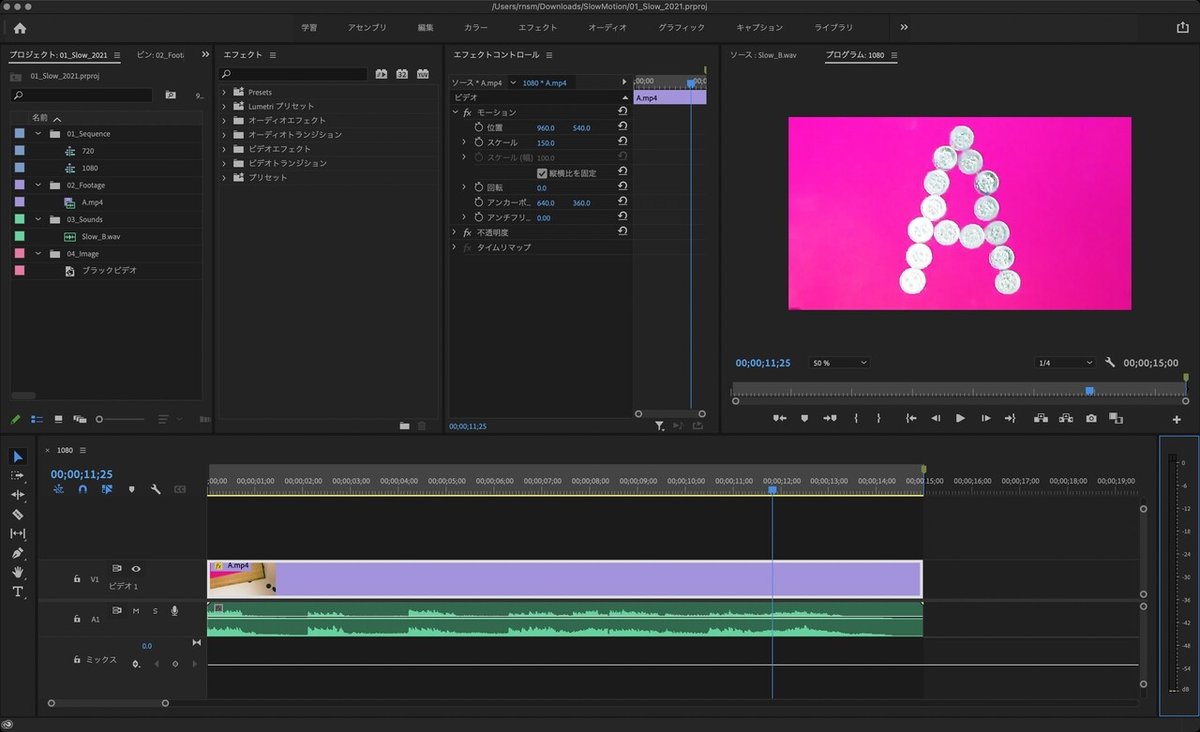Create new custom bin in Effects panel
This screenshot has height=732, width=1200.
point(404,426)
